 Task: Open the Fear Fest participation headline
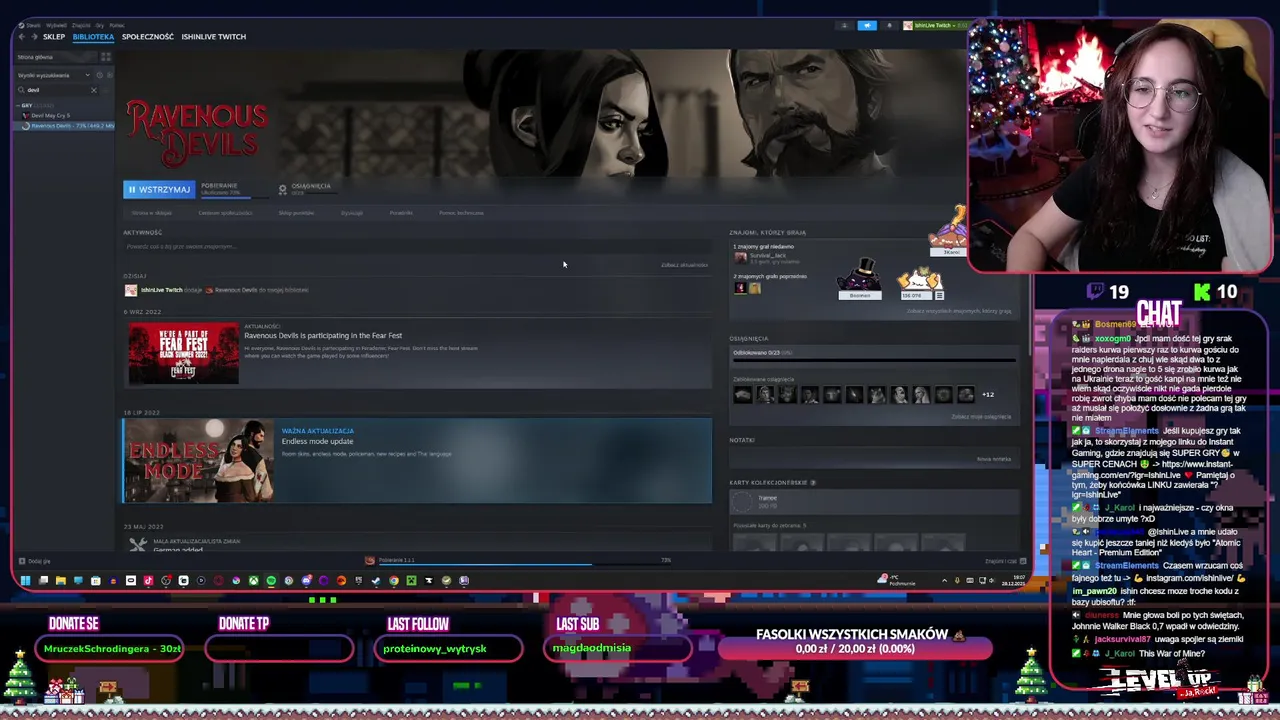pyautogui.click(x=323, y=336)
